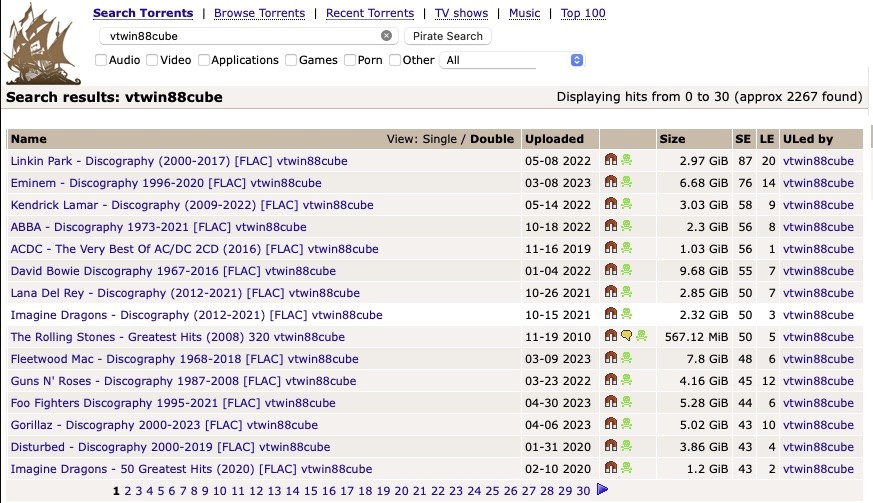Click magnet icon for David Bowie Discography

tap(611, 270)
